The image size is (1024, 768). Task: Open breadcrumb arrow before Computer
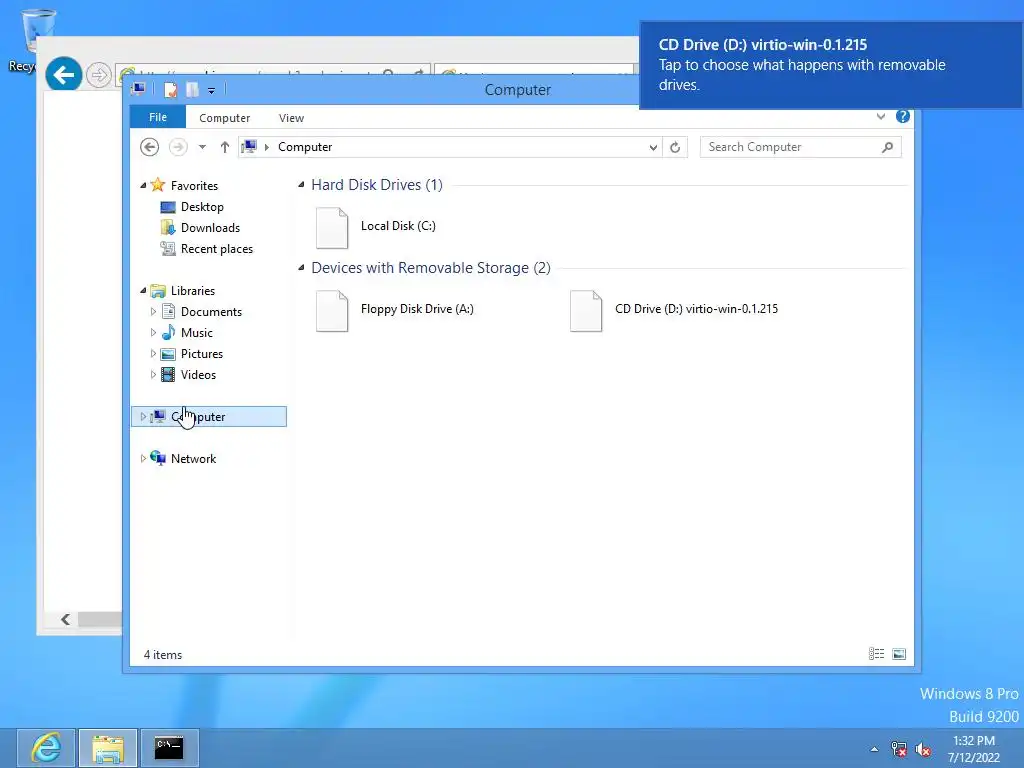pyautogui.click(x=266, y=148)
